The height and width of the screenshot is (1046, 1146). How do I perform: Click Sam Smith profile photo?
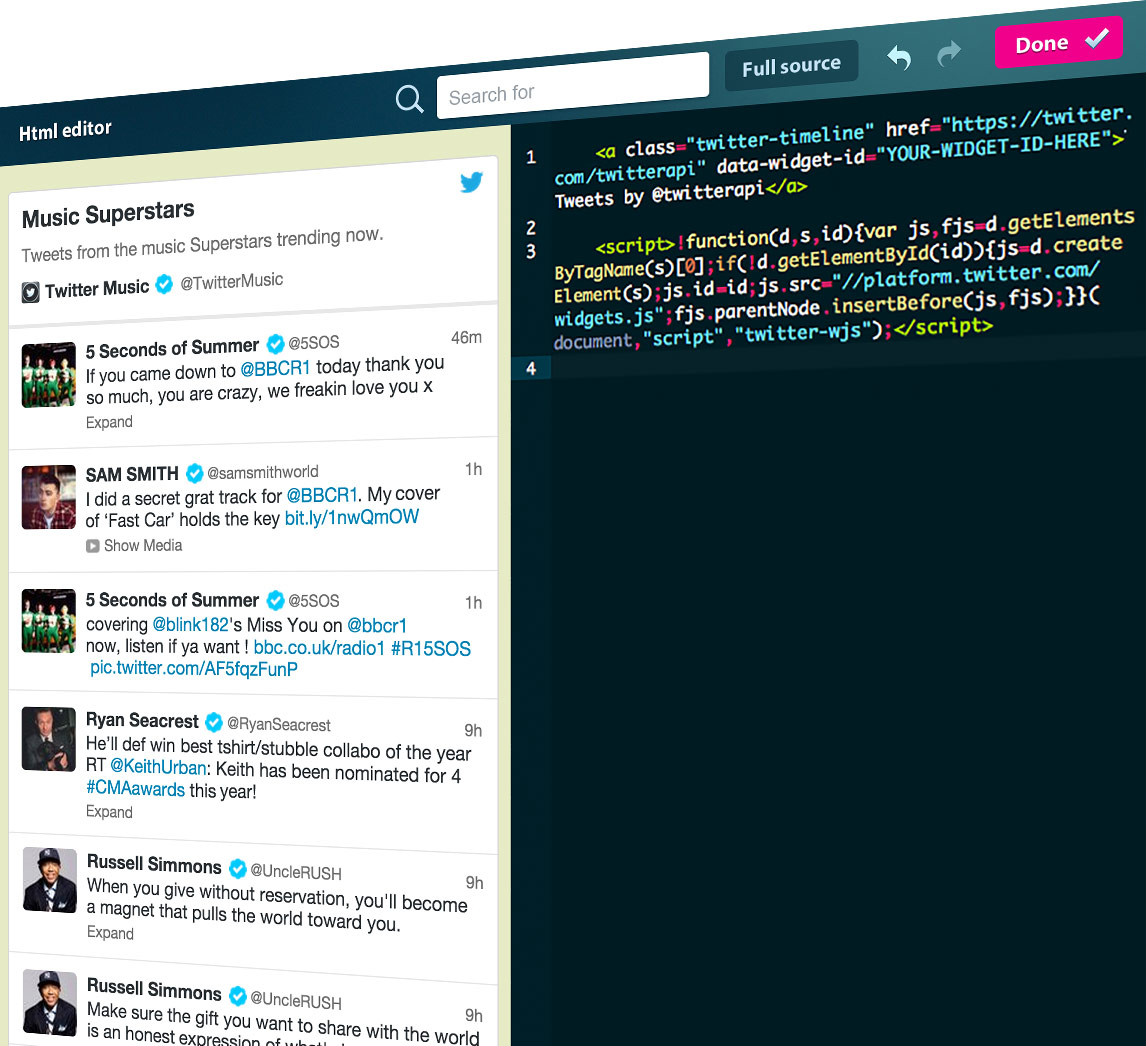(49, 497)
